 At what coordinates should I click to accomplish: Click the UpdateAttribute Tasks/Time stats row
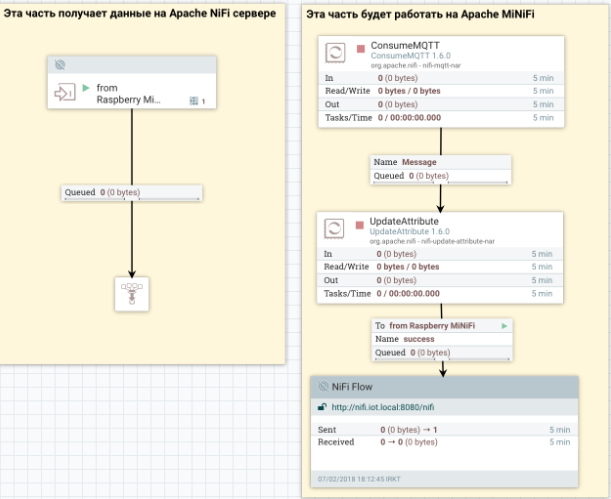[x=440, y=294]
